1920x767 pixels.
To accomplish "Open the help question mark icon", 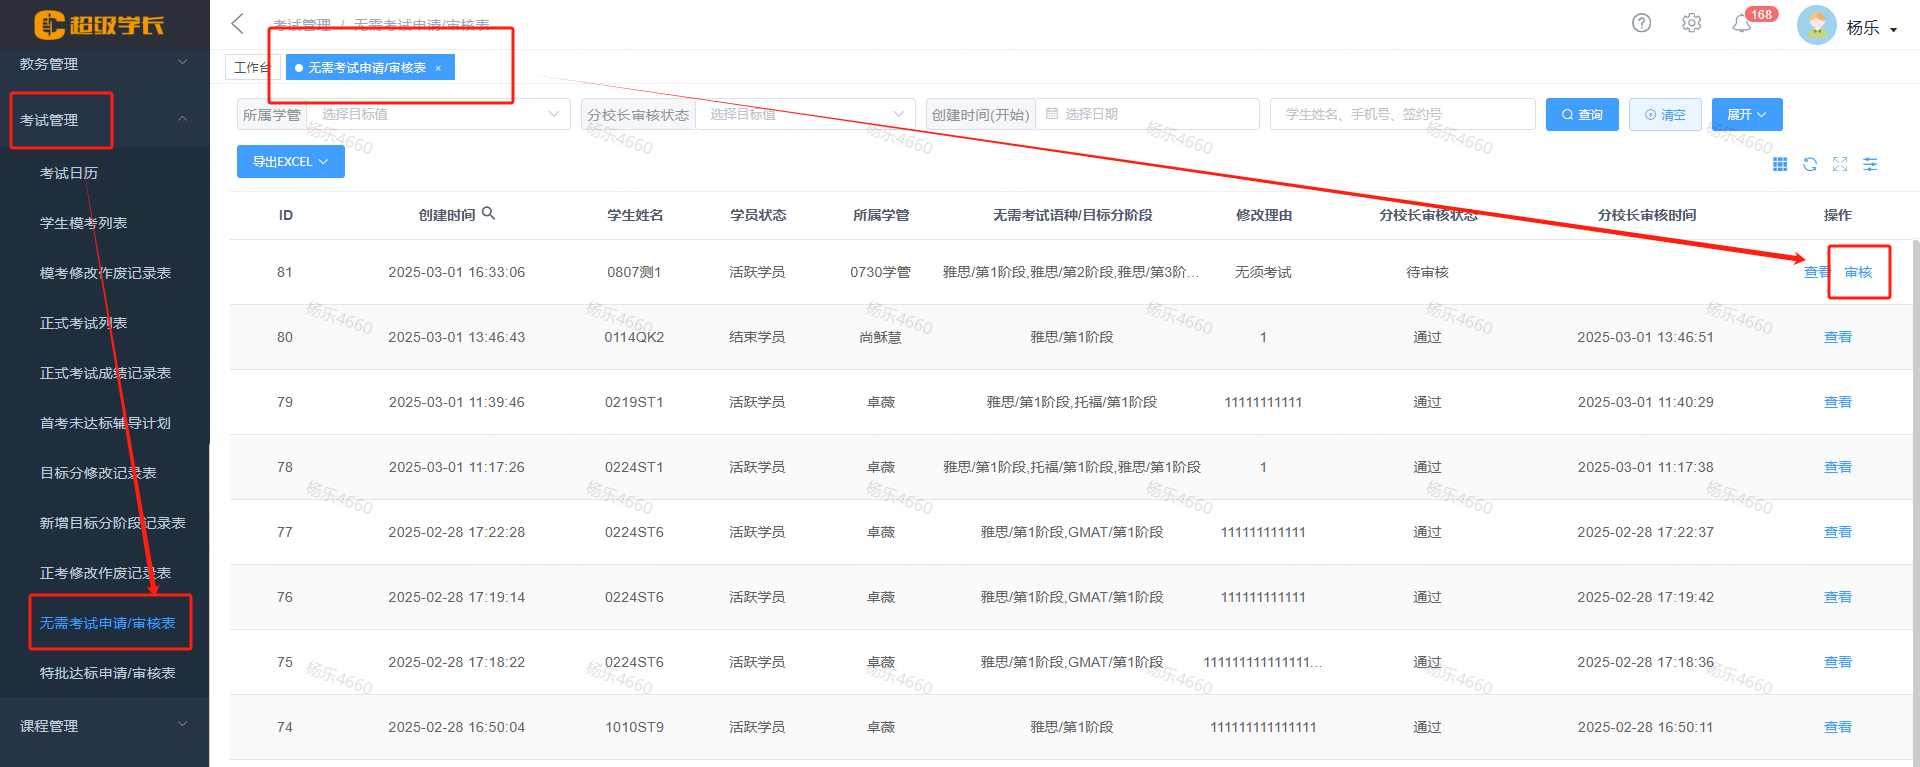I will pyautogui.click(x=1641, y=23).
